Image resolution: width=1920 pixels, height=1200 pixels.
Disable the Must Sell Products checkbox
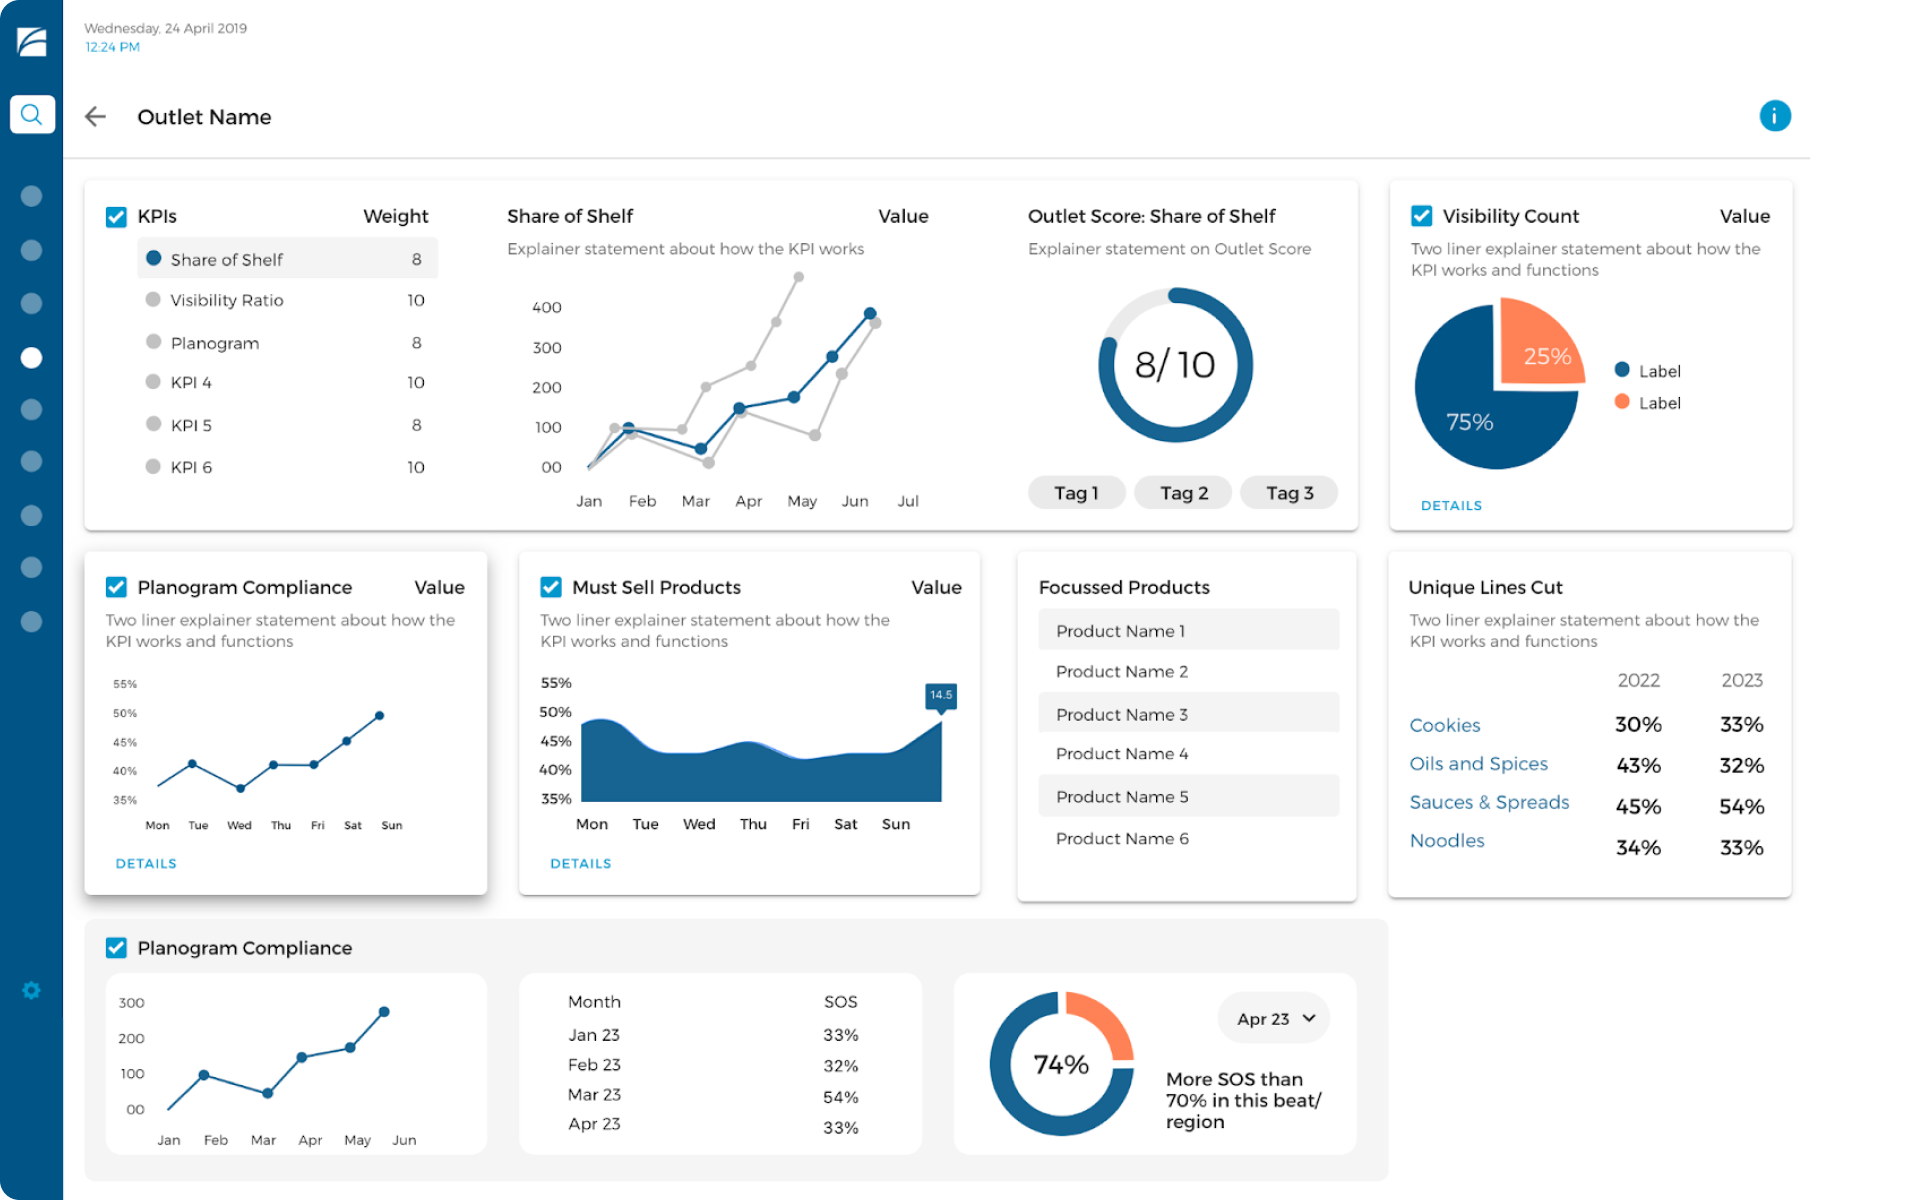pyautogui.click(x=551, y=587)
